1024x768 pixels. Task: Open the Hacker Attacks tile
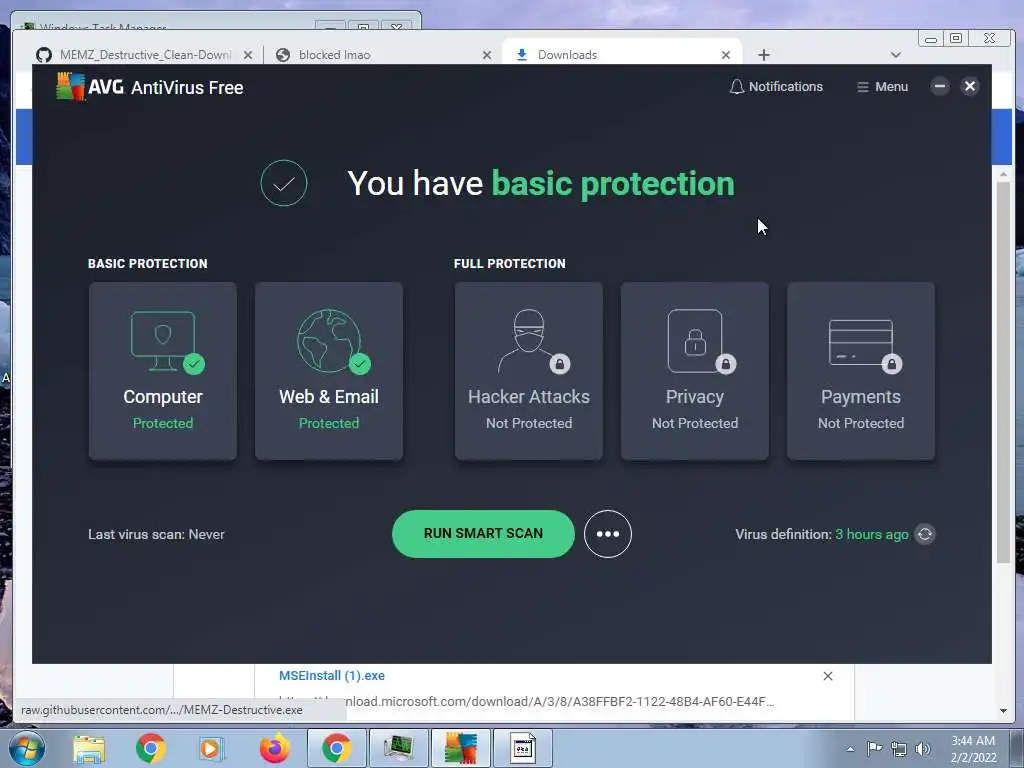click(528, 370)
